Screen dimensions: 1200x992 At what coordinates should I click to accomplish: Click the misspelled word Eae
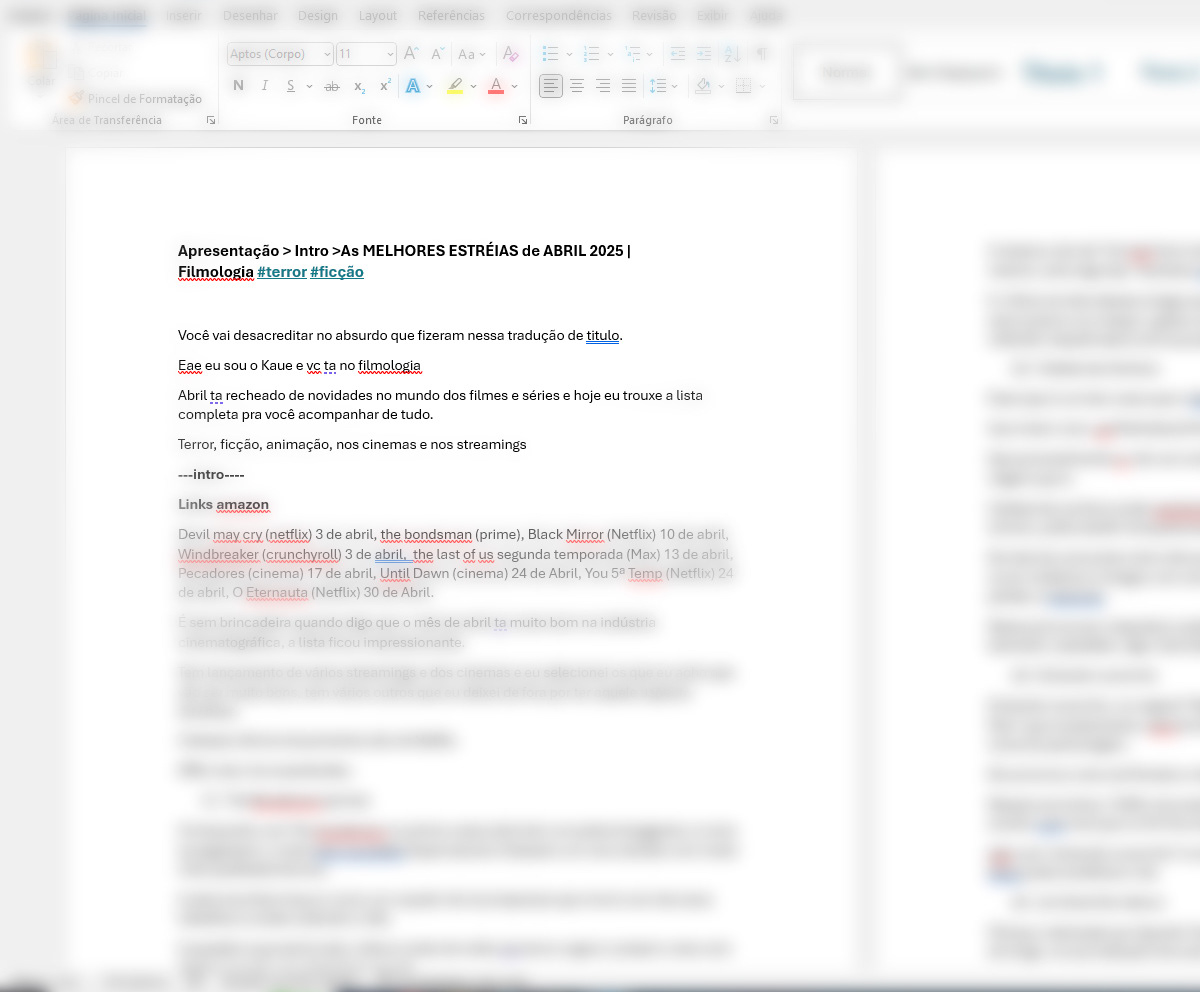(190, 365)
